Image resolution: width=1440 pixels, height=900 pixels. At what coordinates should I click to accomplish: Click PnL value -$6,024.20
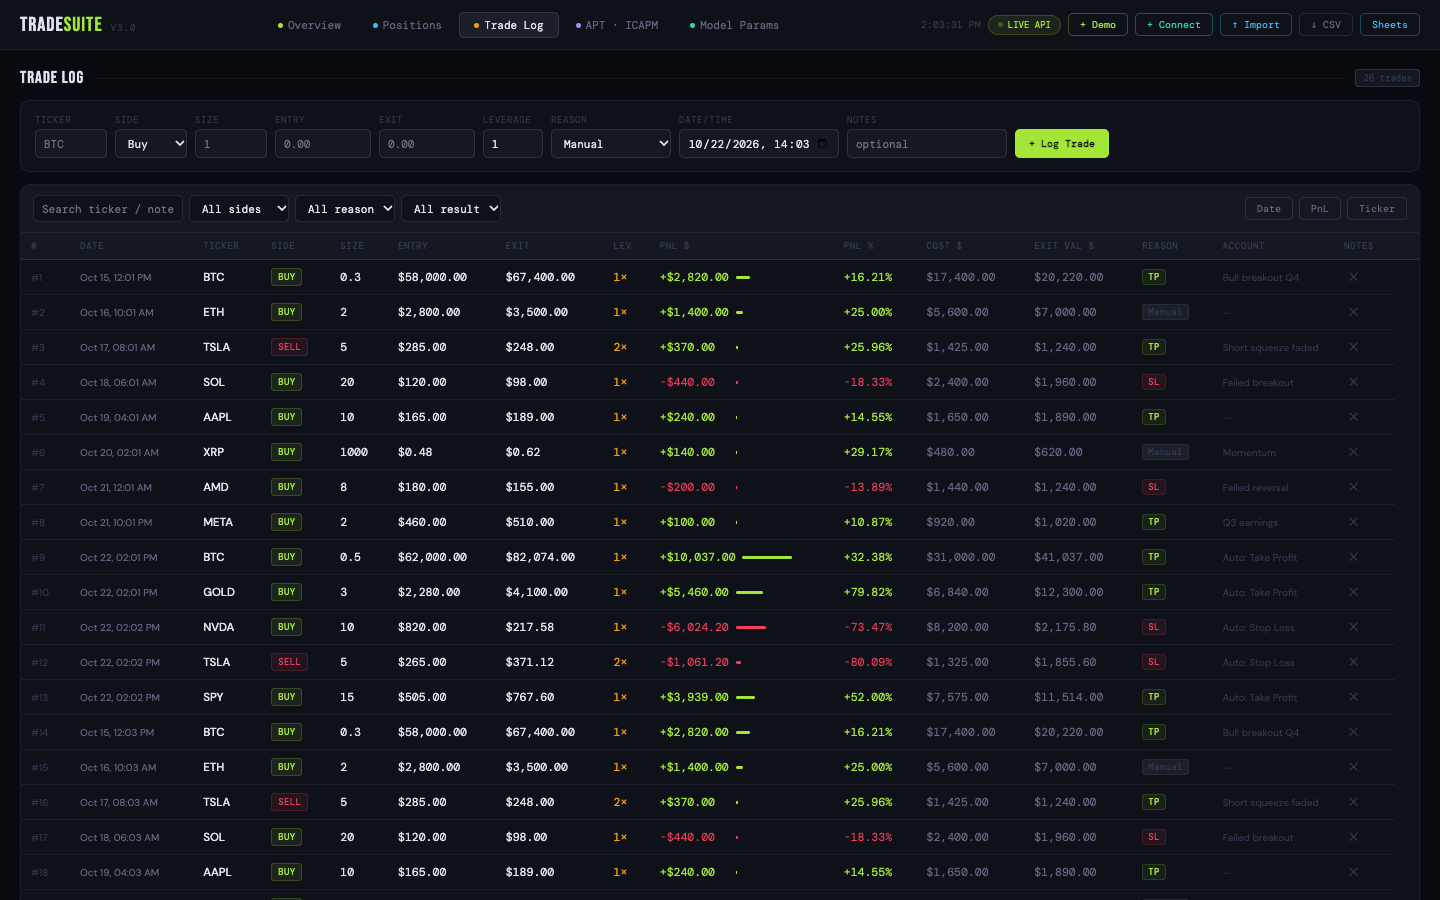(x=694, y=627)
